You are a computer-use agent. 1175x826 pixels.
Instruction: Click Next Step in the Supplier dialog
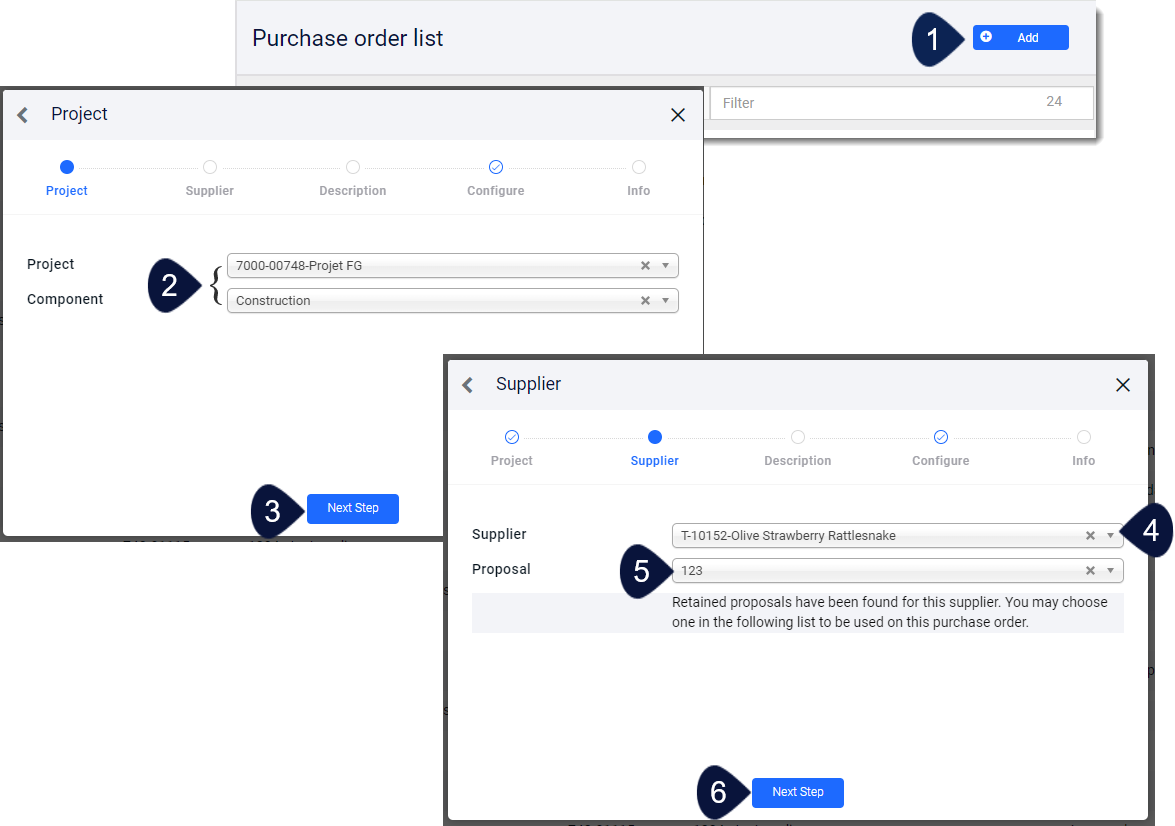click(797, 792)
